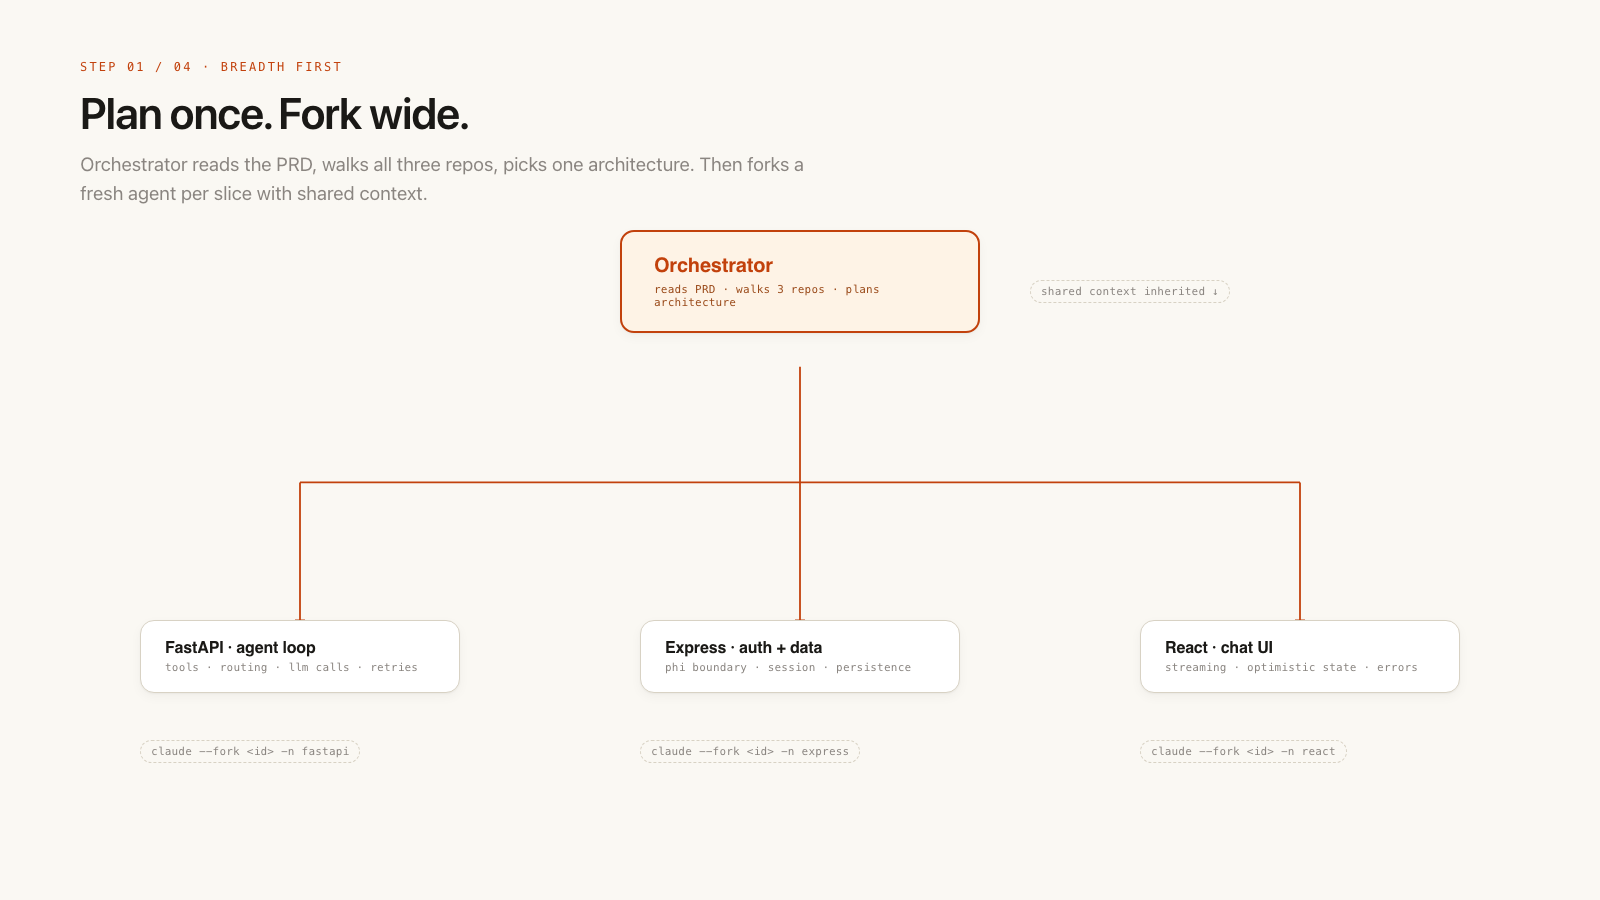The width and height of the screenshot is (1600, 900).
Task: Click the 'STEP 01 / 04 · BREADTH FIRST' label
Action: tap(211, 67)
